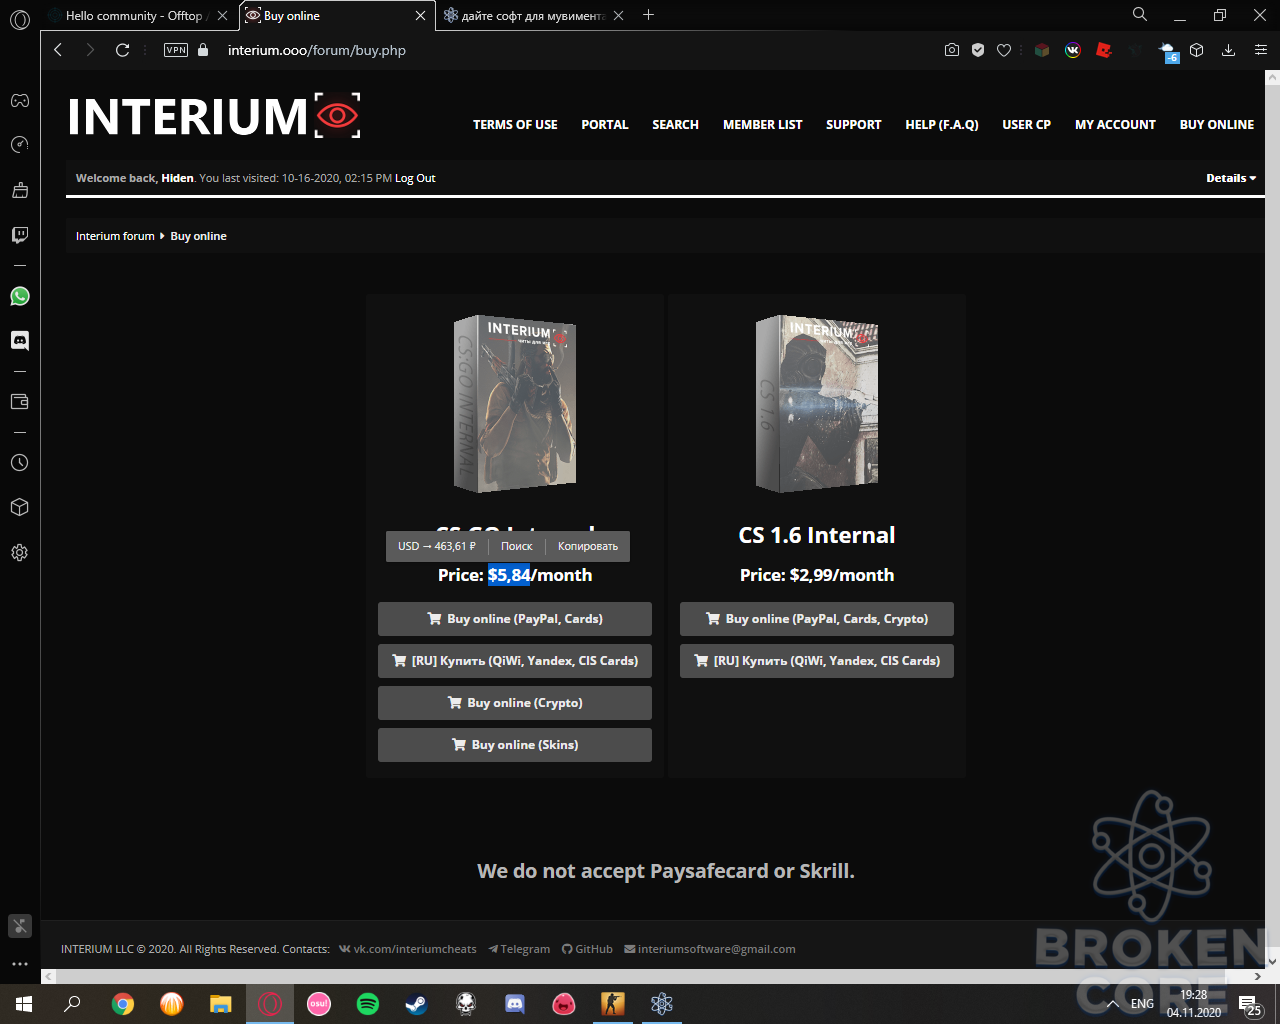Toggle the VPN badge in the address bar

tap(176, 50)
